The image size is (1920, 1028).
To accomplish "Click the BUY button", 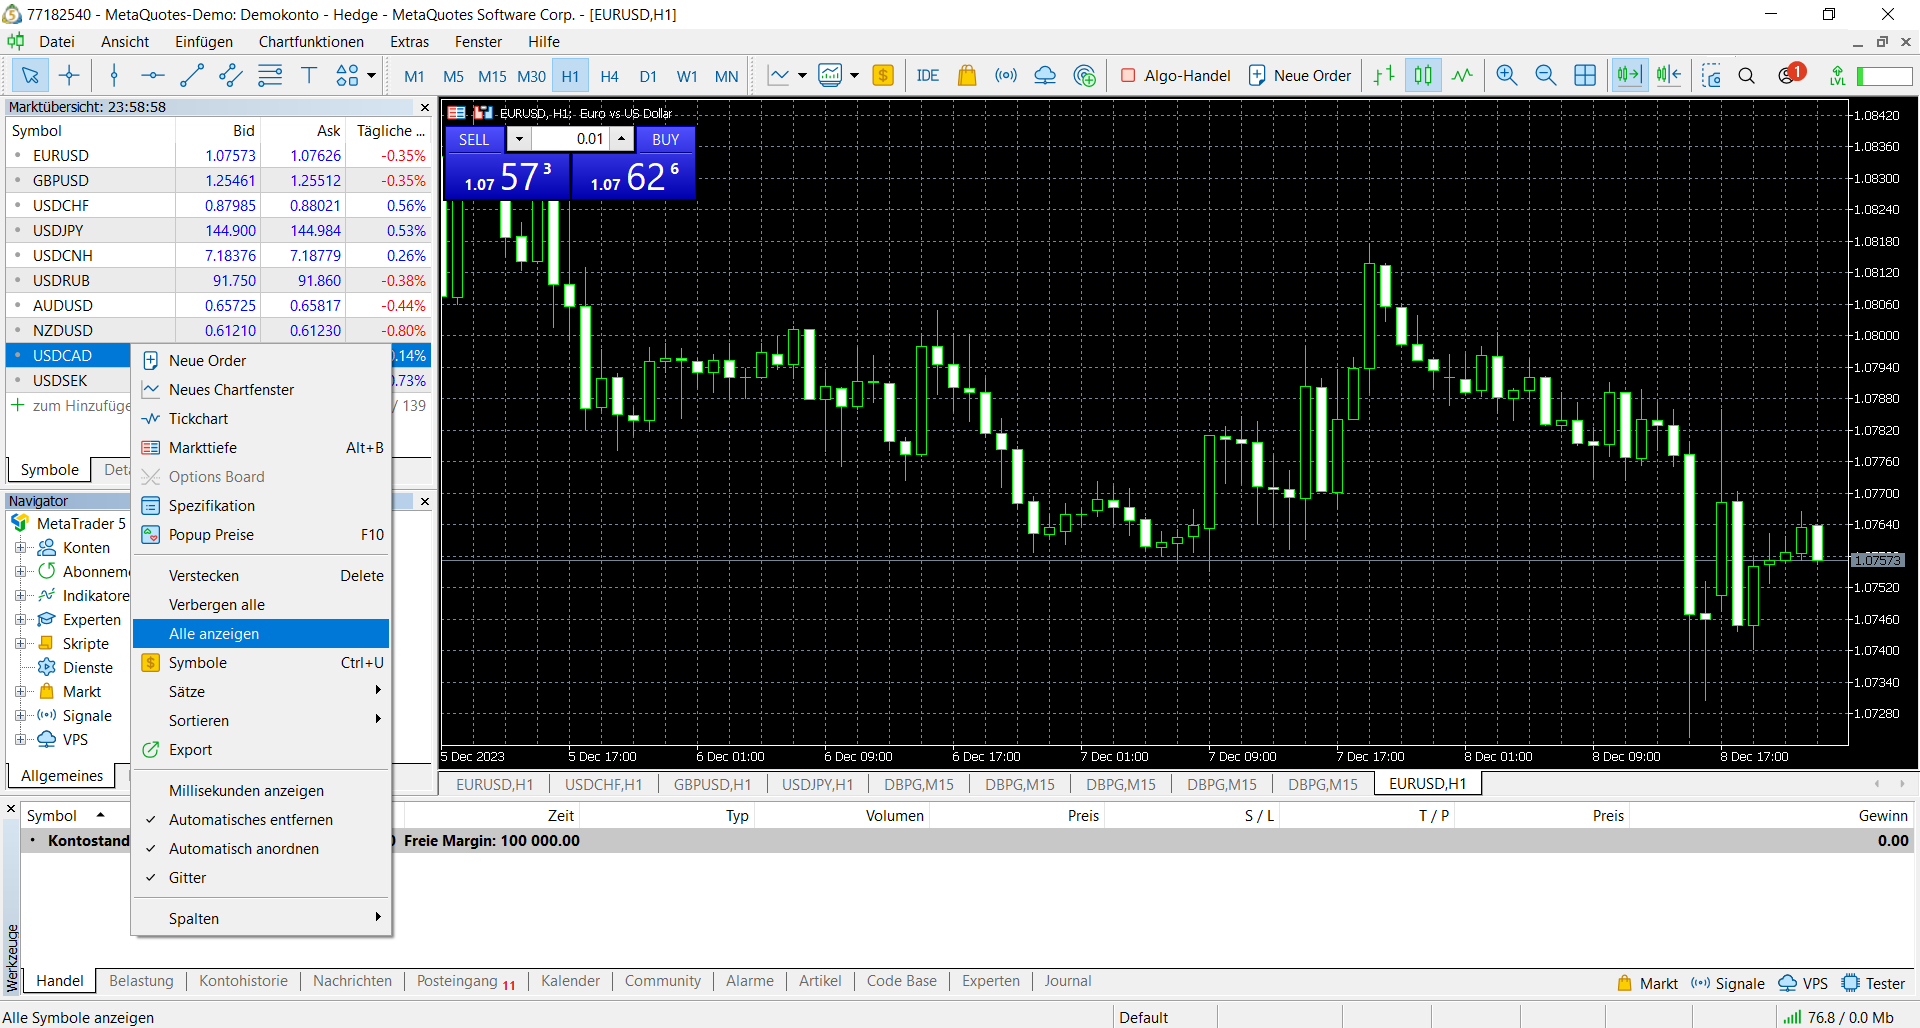I will coord(665,139).
